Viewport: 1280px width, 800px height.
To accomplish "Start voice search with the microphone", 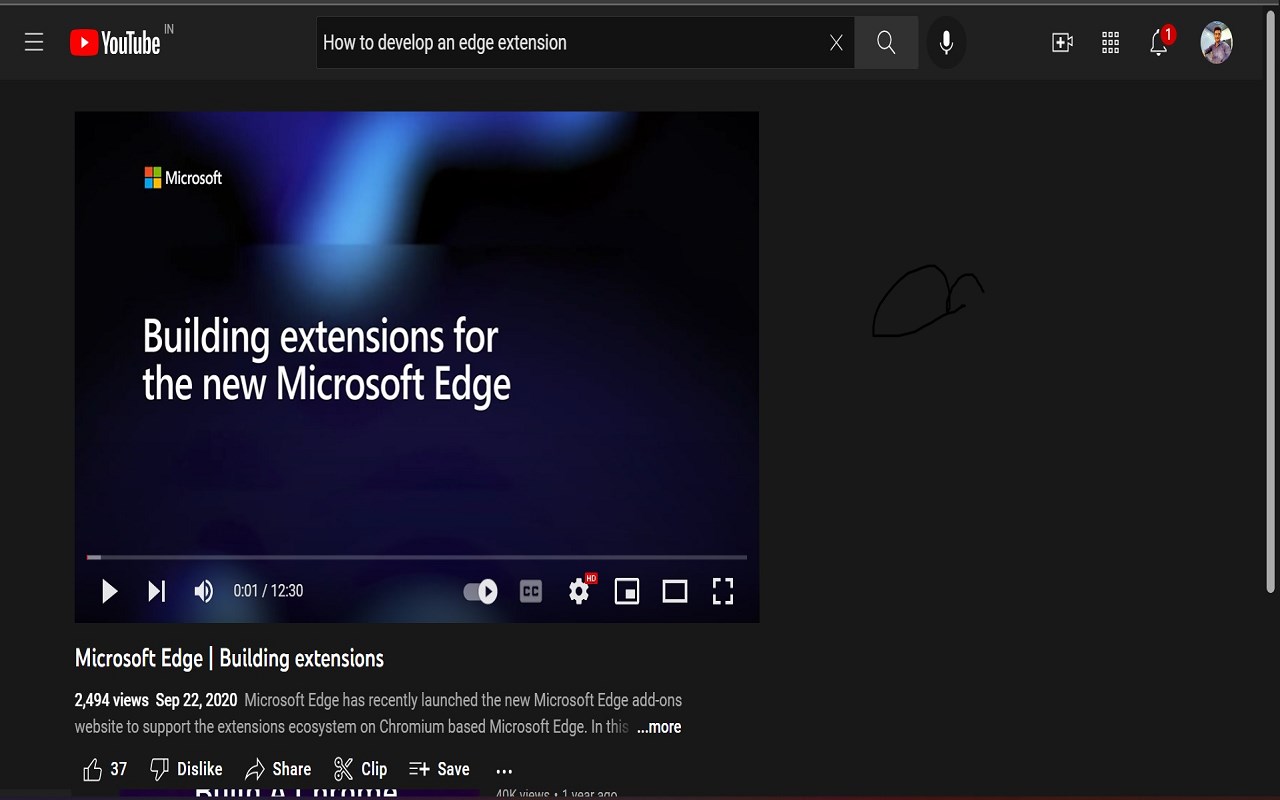I will coord(946,42).
